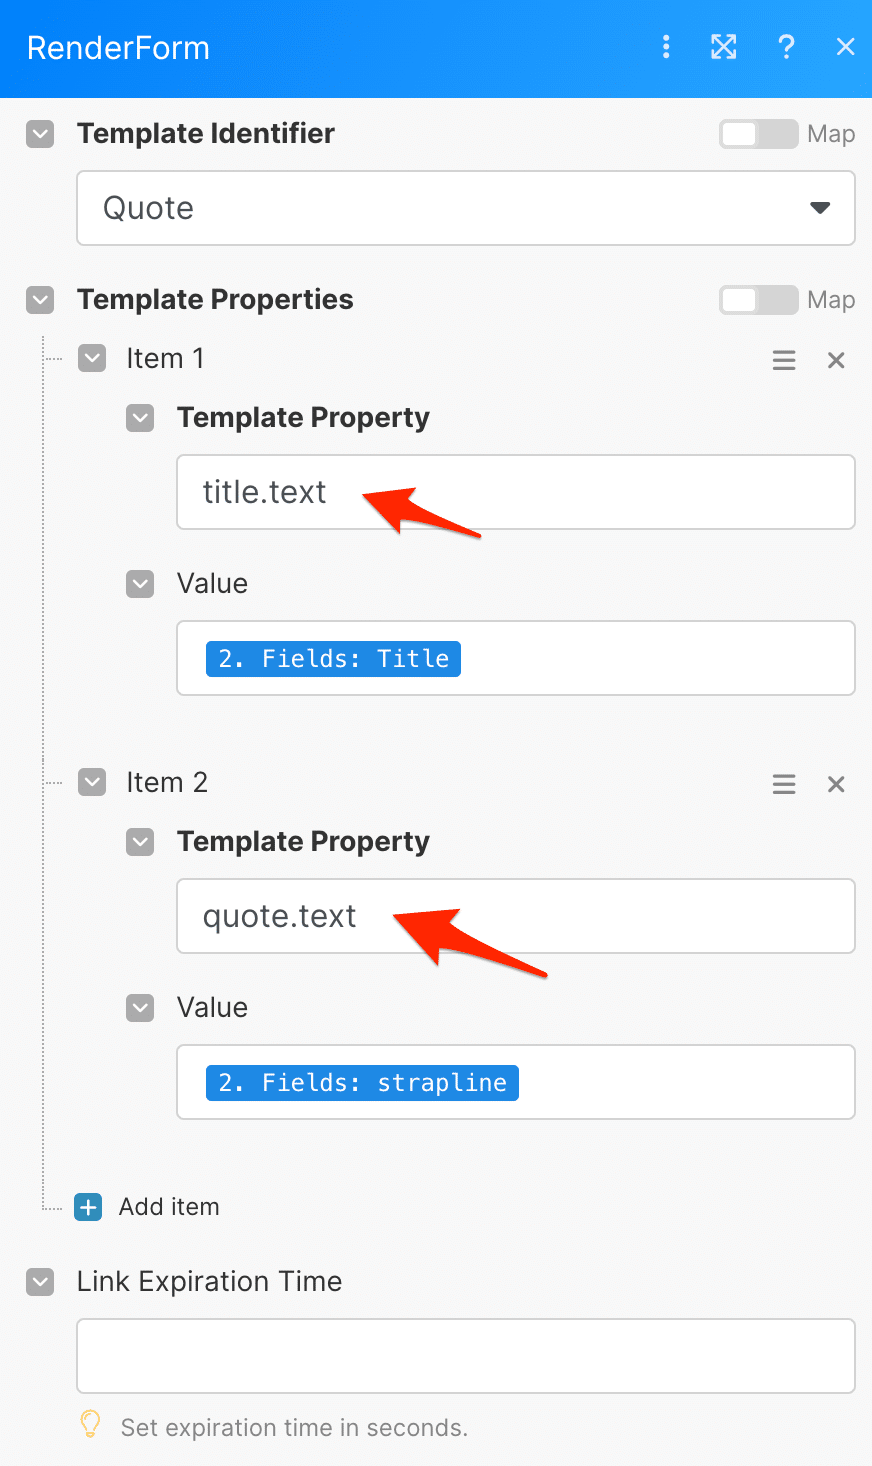Image resolution: width=872 pixels, height=1466 pixels.
Task: Click the lightbulb hint icon
Action: (89, 1424)
